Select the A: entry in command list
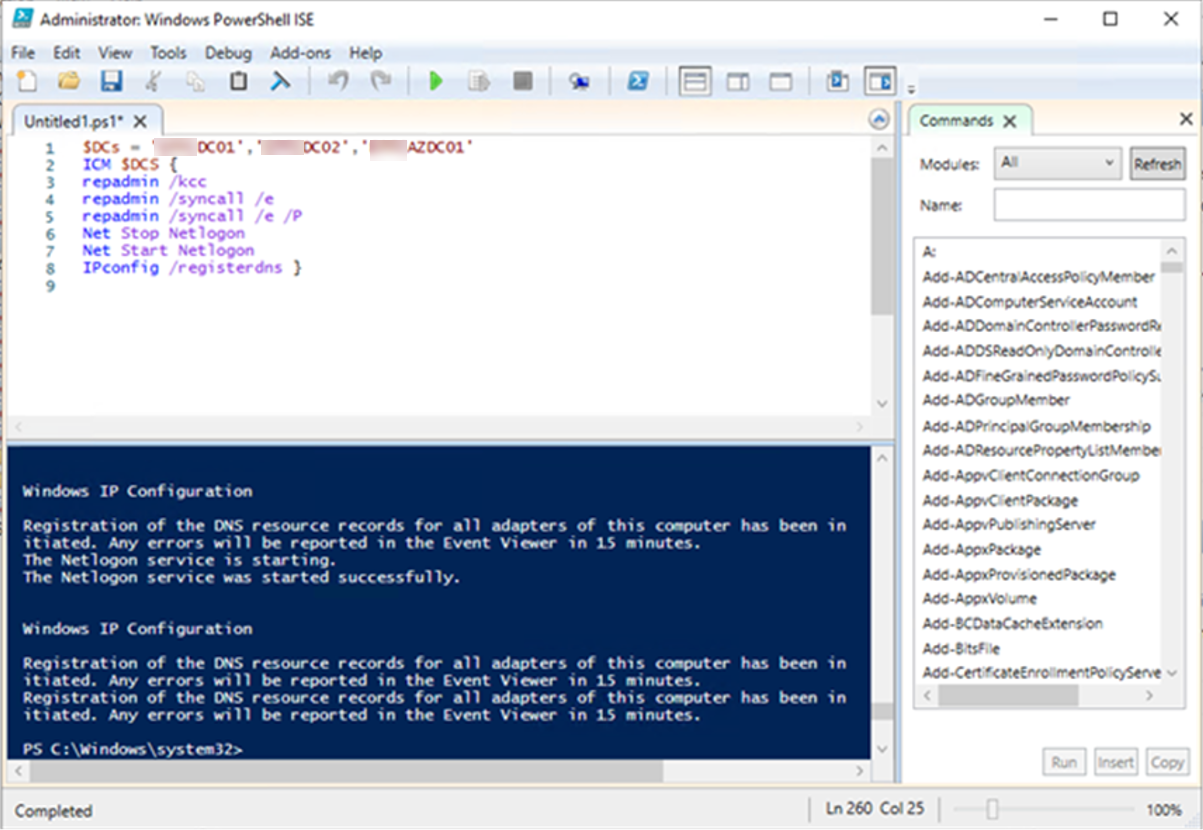1203x830 pixels. click(929, 252)
